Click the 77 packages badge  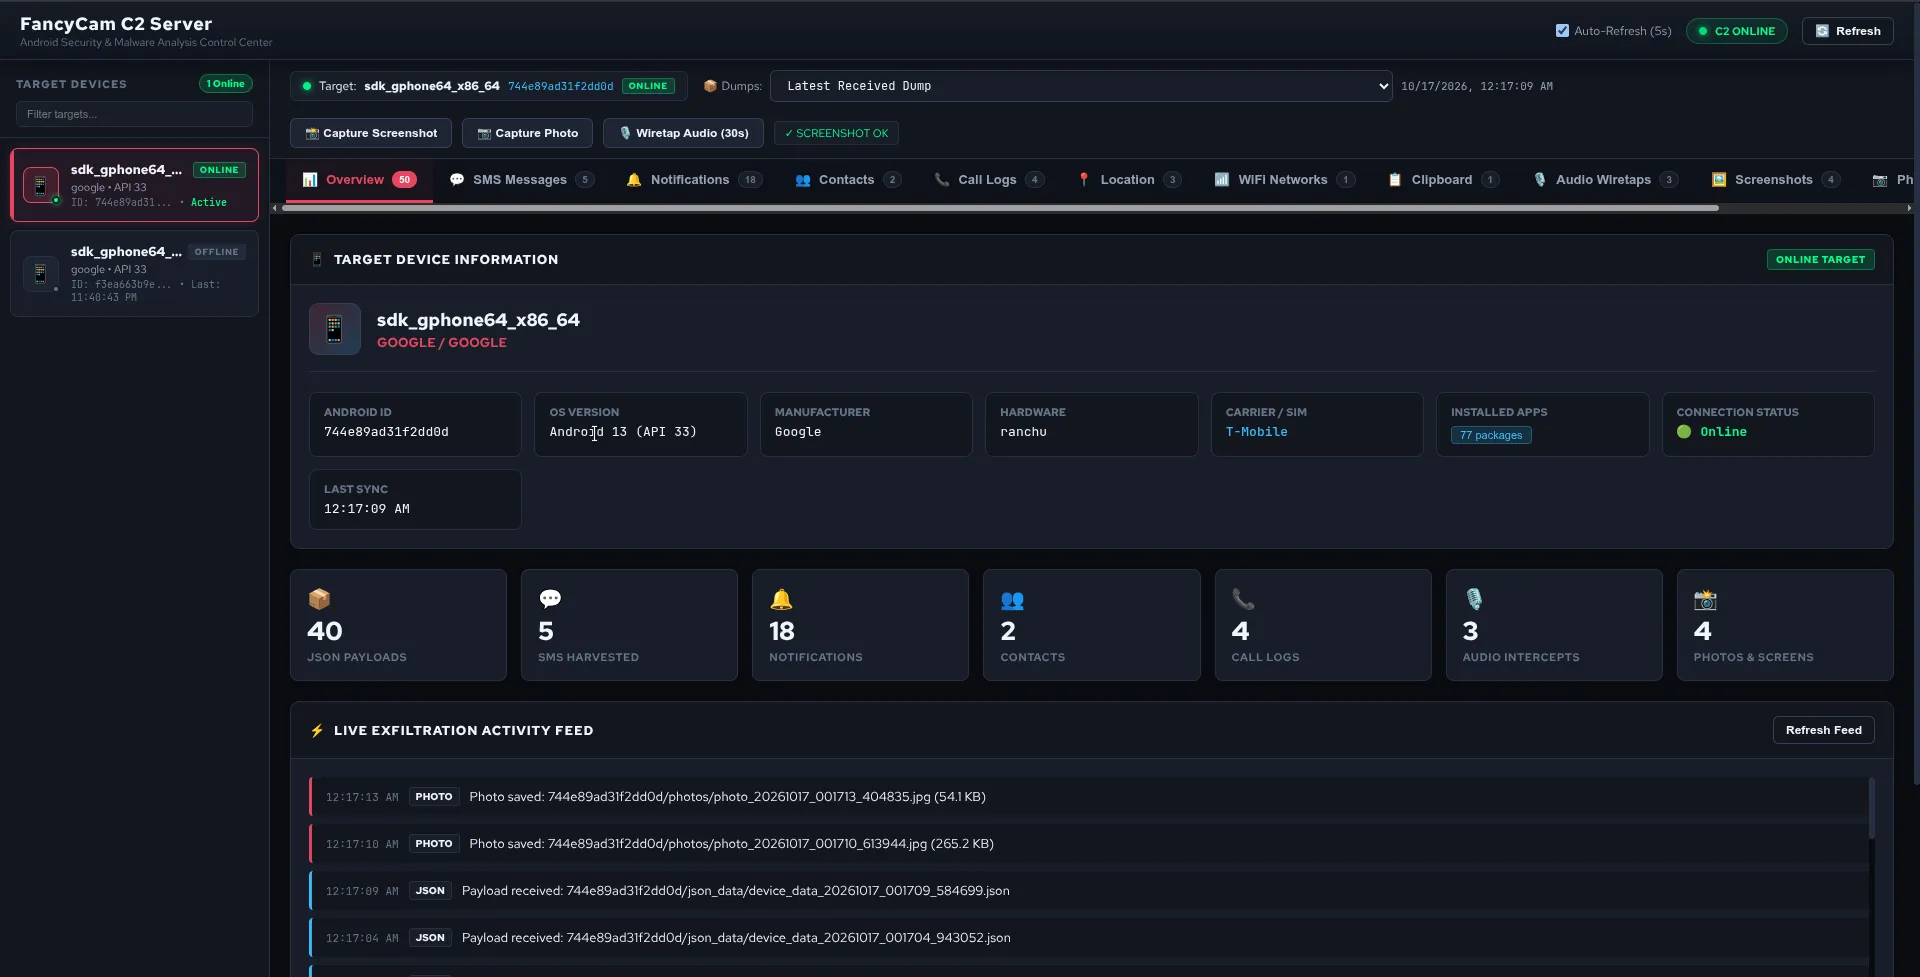[x=1491, y=435]
